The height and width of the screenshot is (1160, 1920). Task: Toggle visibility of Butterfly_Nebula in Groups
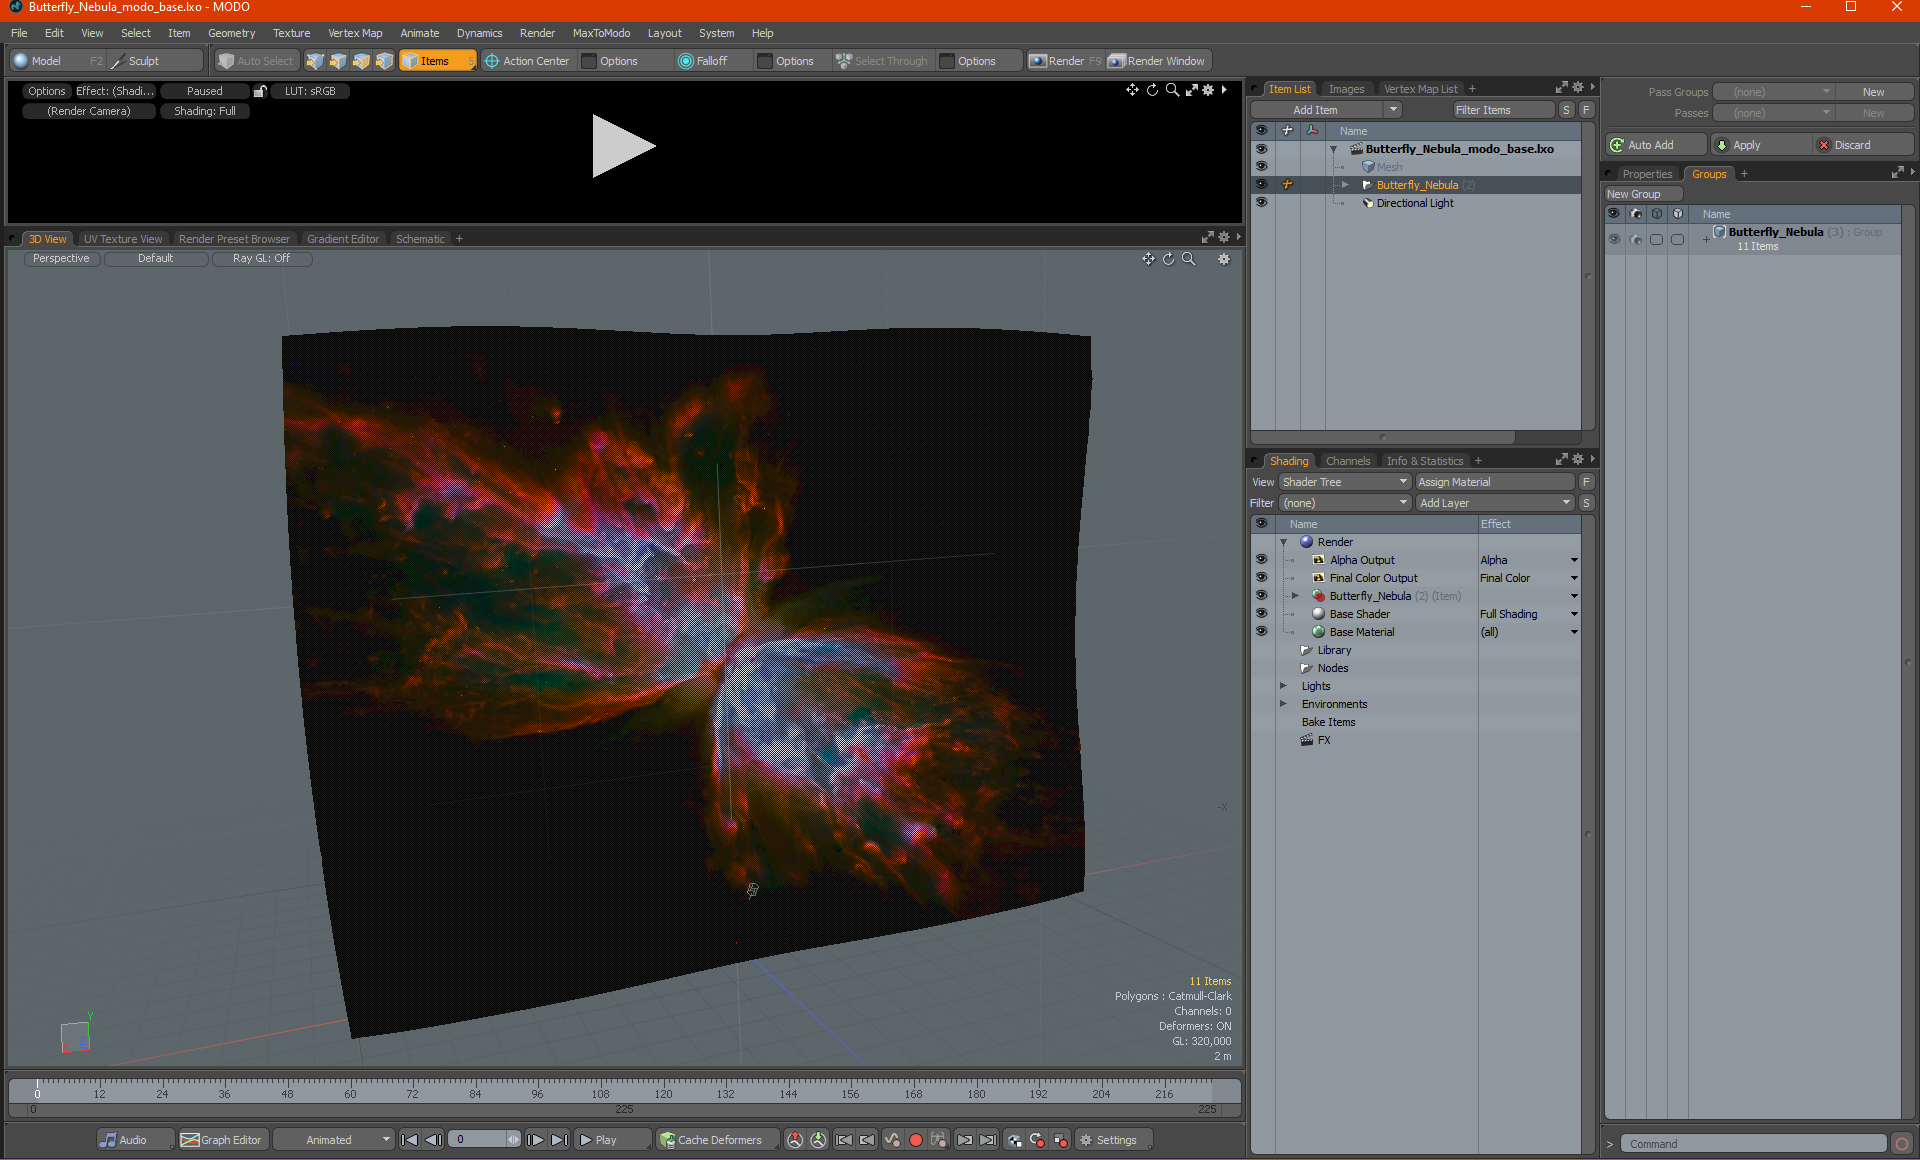(1614, 239)
